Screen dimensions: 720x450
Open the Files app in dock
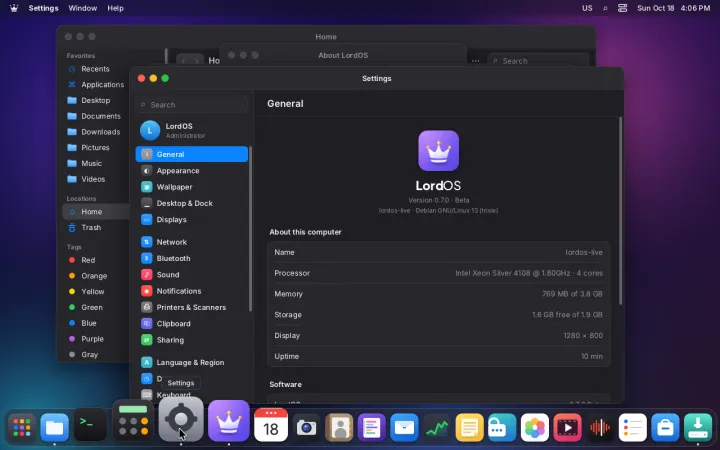click(x=55, y=428)
